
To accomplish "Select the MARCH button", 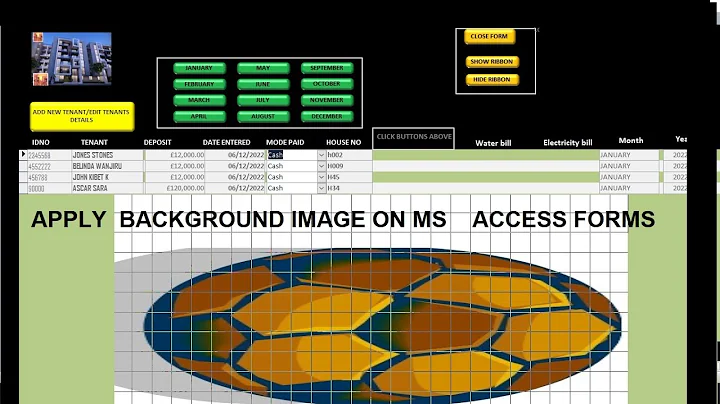I will point(199,100).
